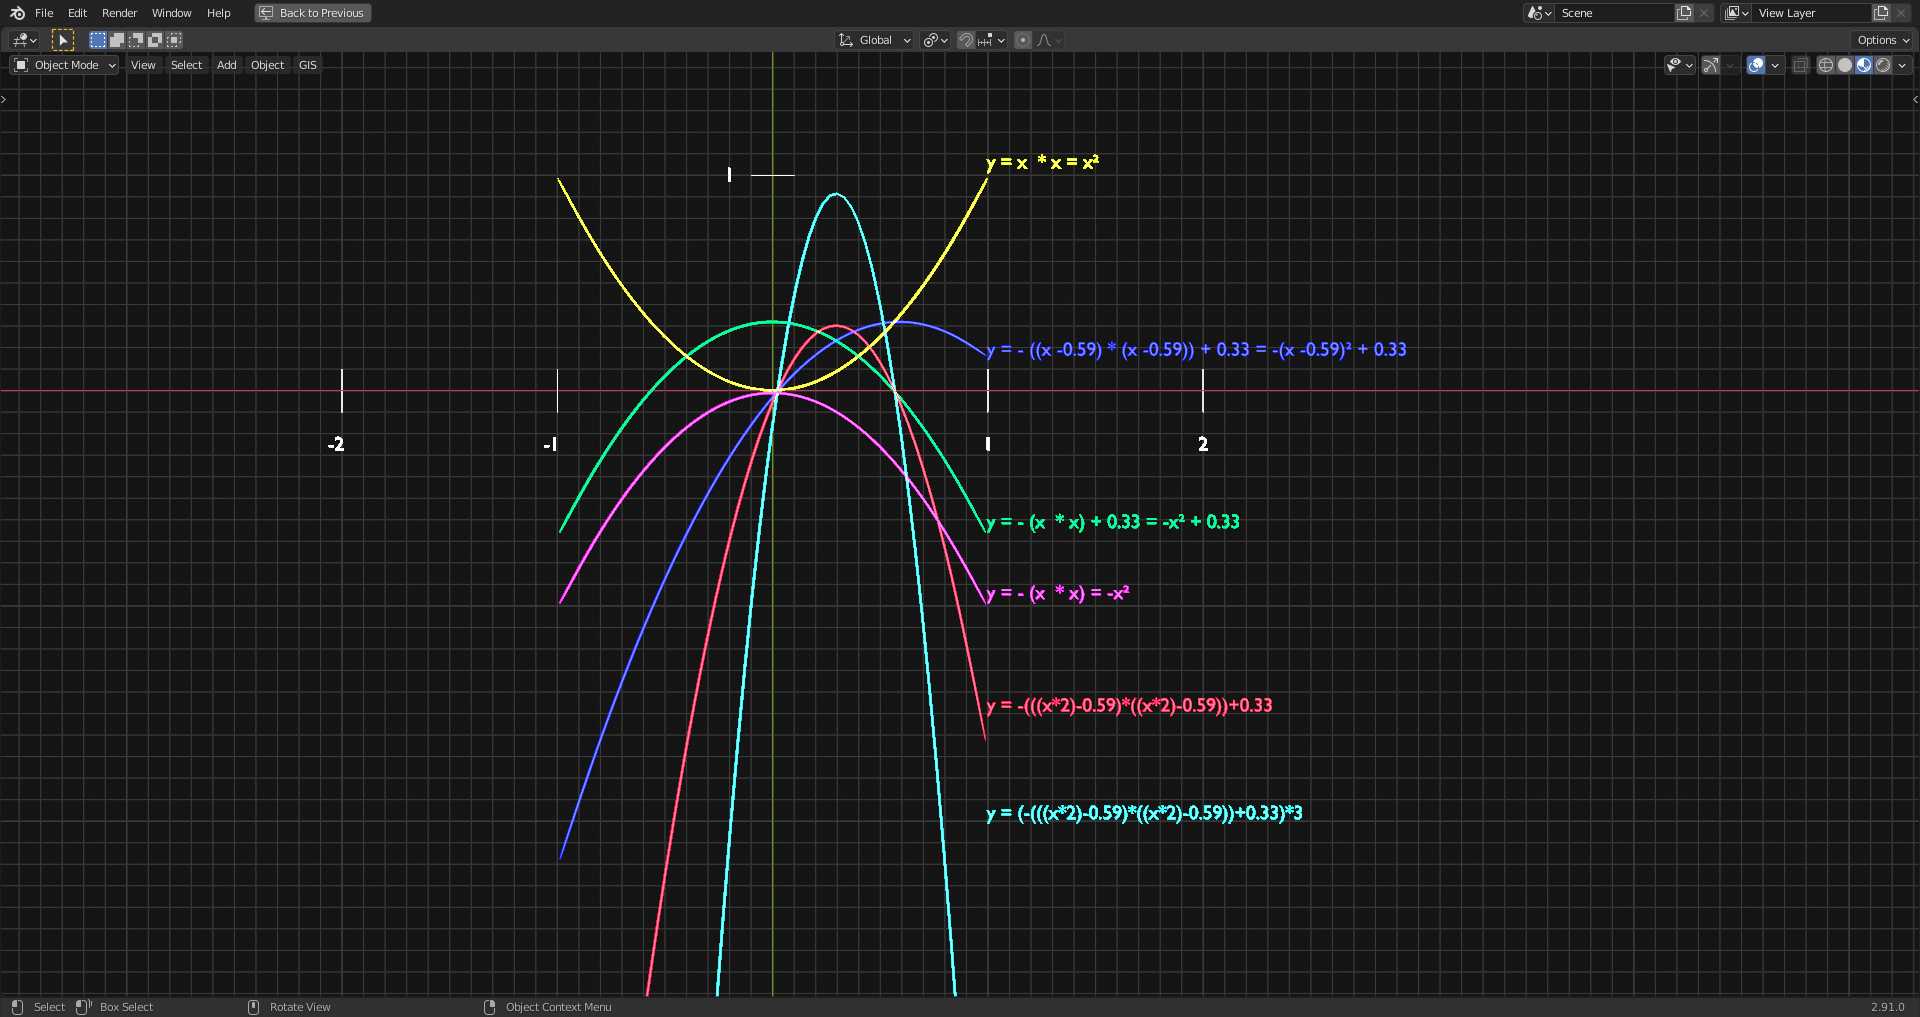Screen dimensions: 1920x1017
Task: Open the editor type selector icon
Action: [x=22, y=40]
